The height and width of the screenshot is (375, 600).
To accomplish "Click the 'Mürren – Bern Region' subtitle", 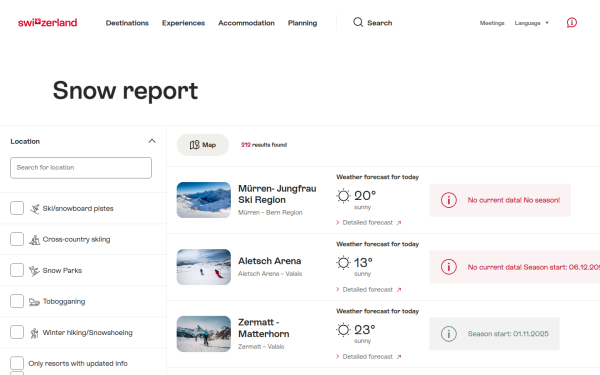I will [x=270, y=212].
